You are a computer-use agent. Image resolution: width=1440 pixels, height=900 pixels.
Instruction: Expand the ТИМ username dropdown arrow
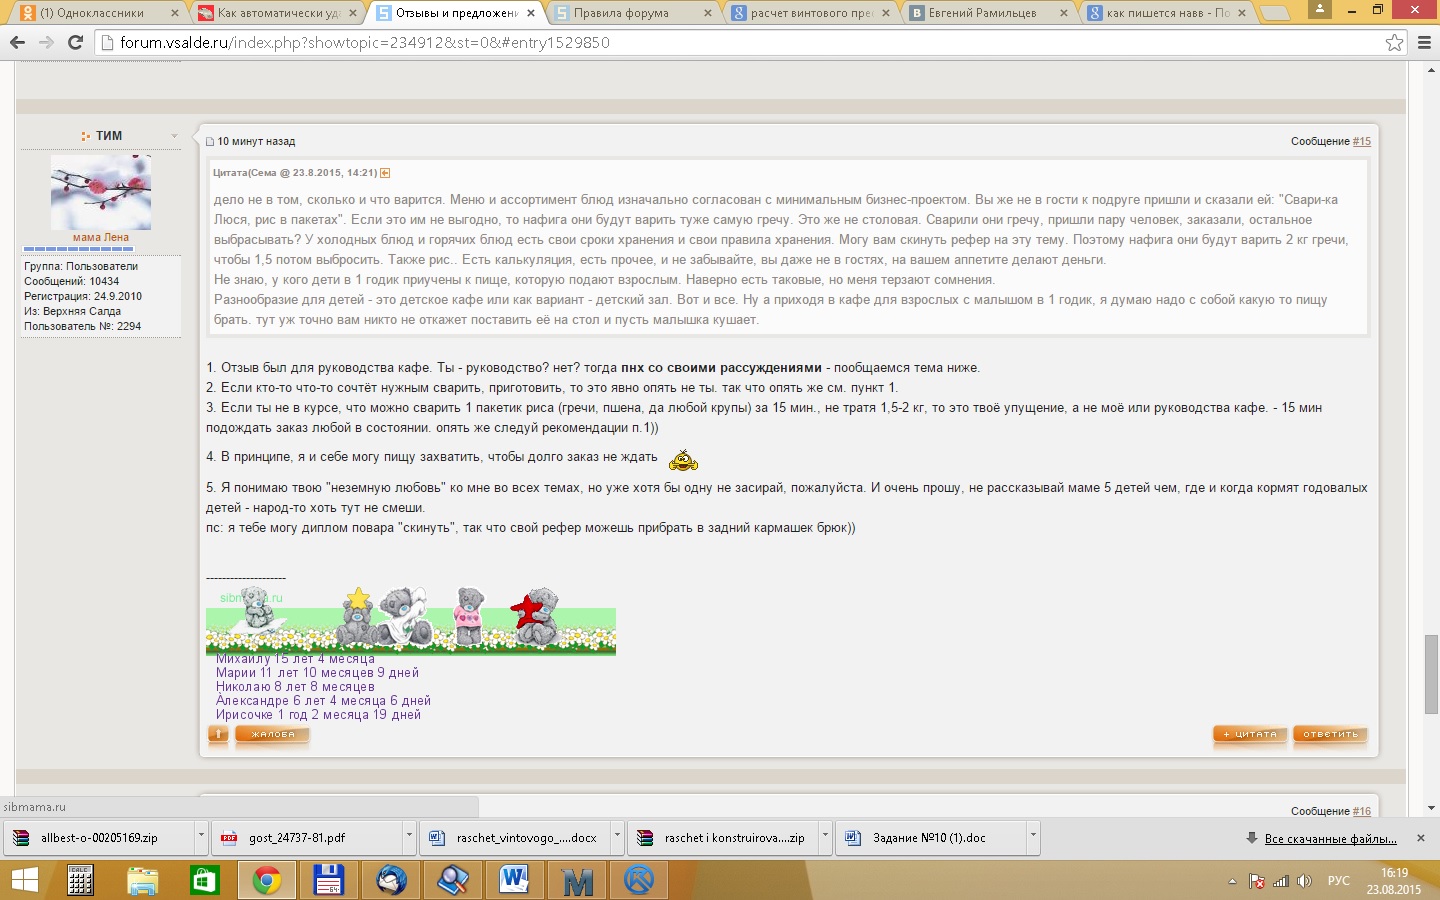click(x=174, y=136)
